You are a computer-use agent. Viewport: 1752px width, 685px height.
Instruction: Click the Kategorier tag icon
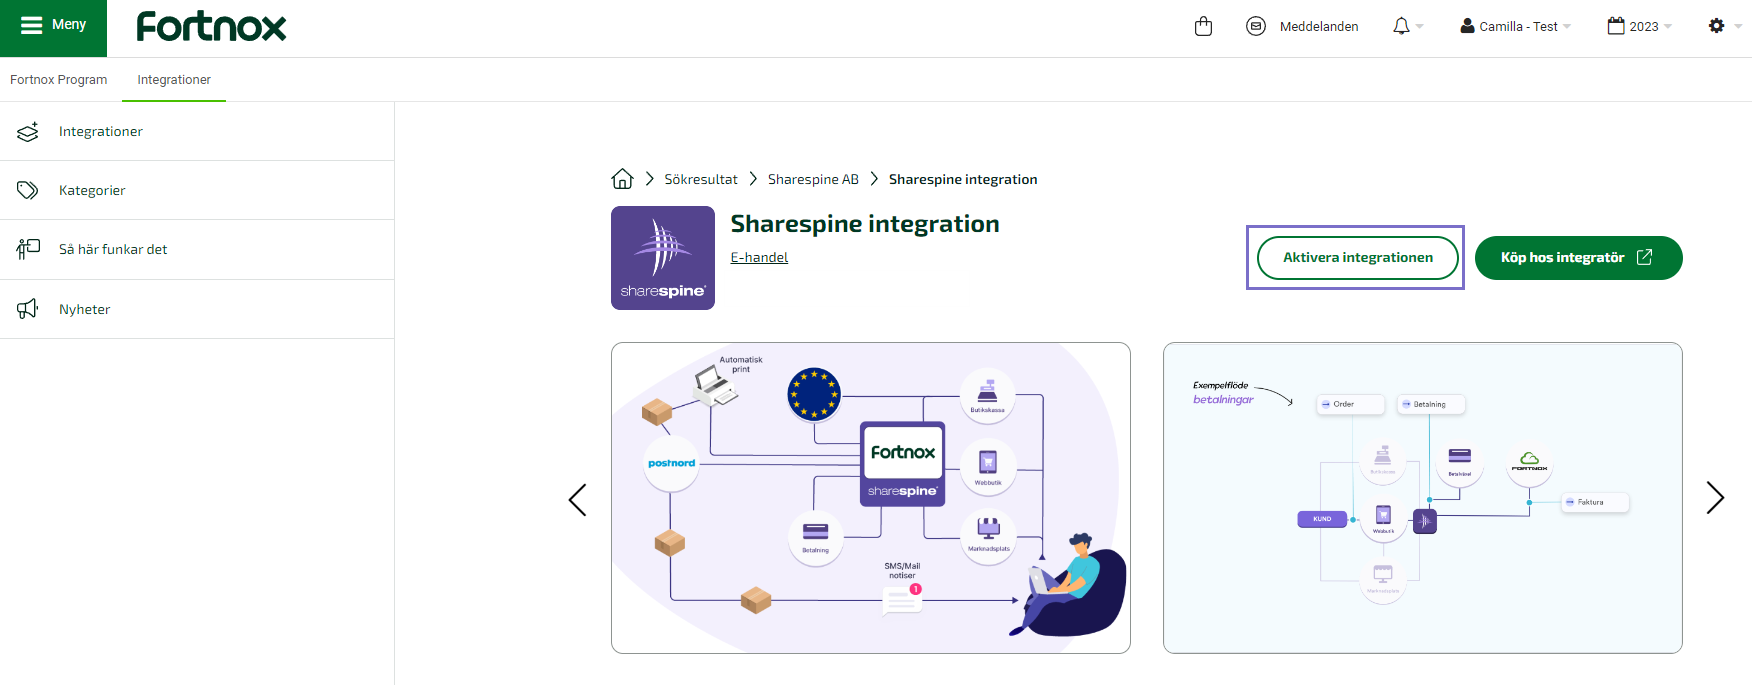28,190
